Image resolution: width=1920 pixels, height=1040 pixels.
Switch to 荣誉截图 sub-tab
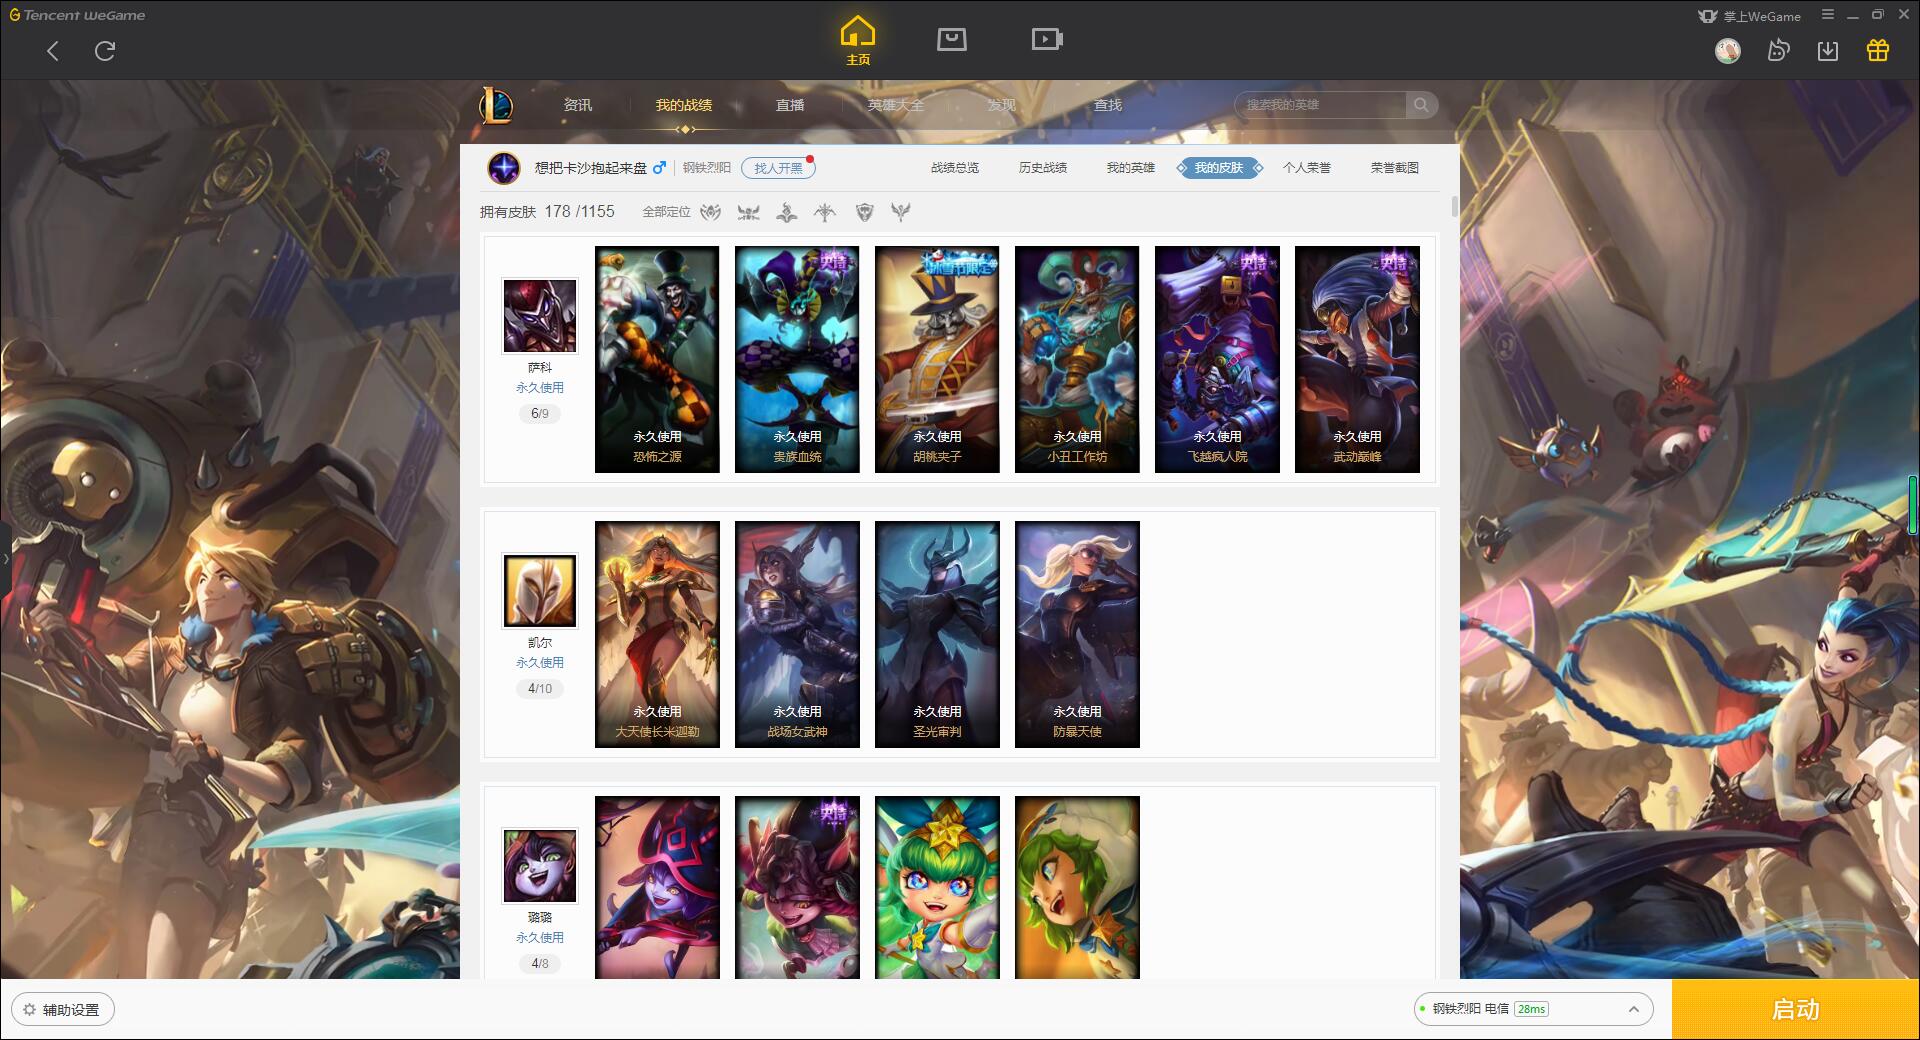coord(1395,168)
